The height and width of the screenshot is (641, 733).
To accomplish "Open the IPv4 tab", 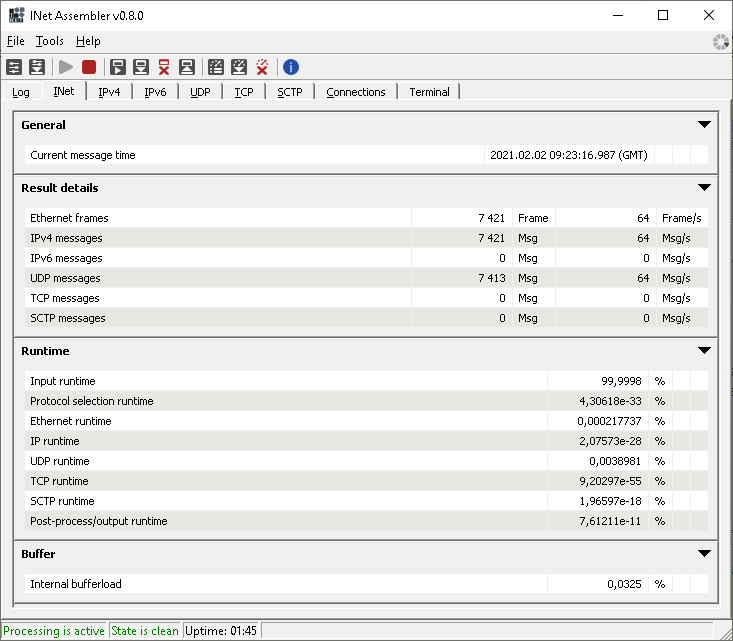I will pyautogui.click(x=109, y=92).
